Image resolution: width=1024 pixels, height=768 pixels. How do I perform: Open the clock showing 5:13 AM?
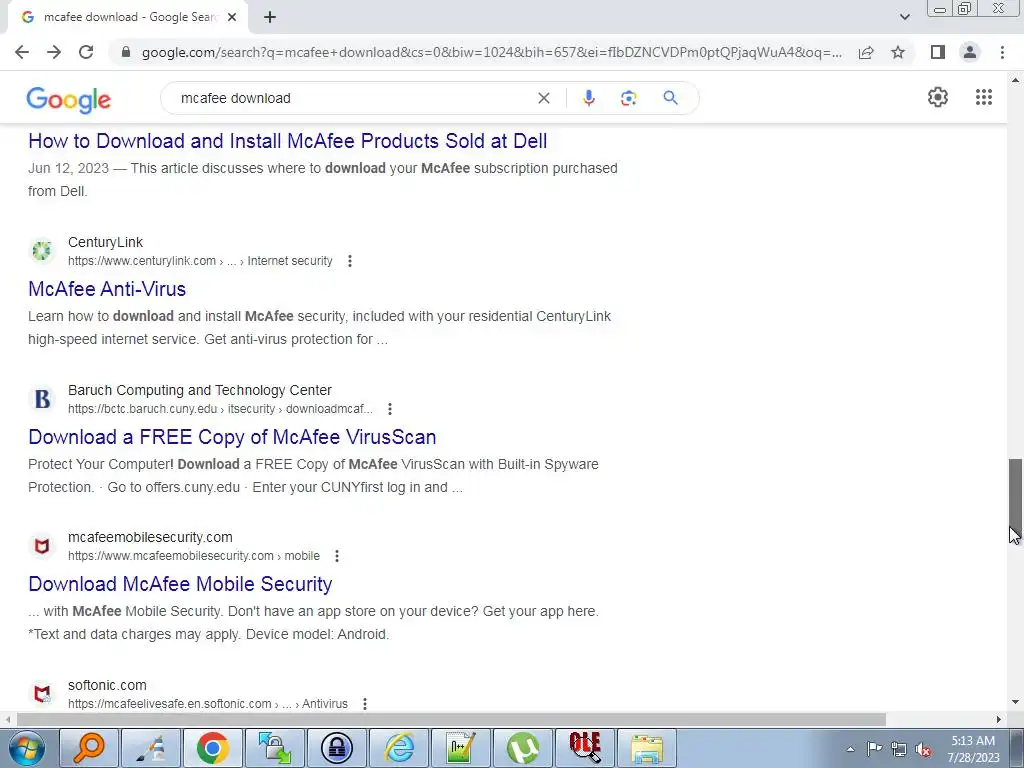[x=973, y=749]
